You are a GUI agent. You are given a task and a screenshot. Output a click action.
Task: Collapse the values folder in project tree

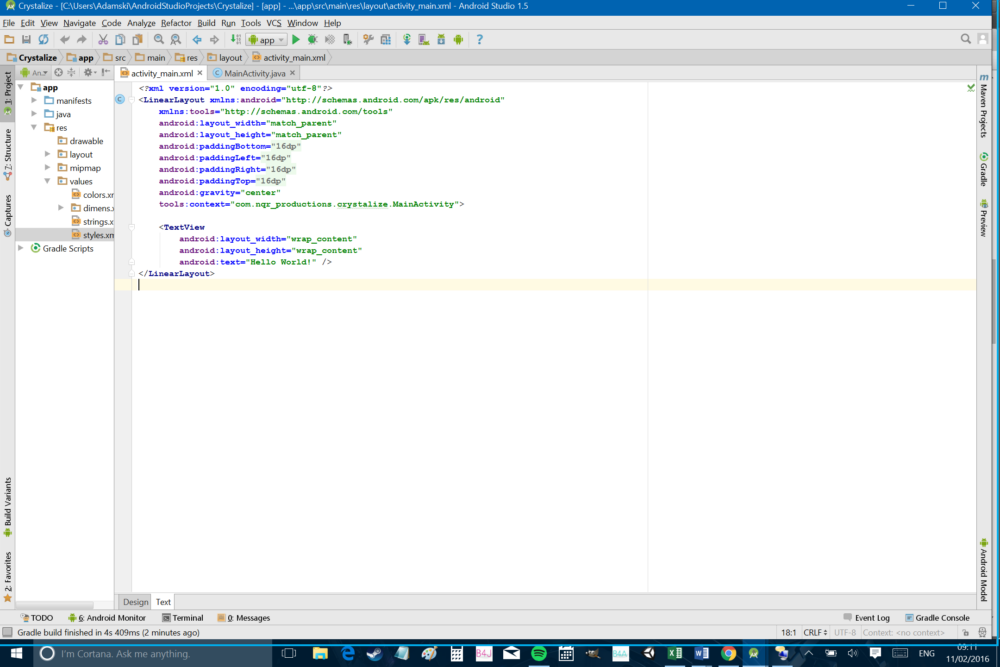click(x=47, y=182)
